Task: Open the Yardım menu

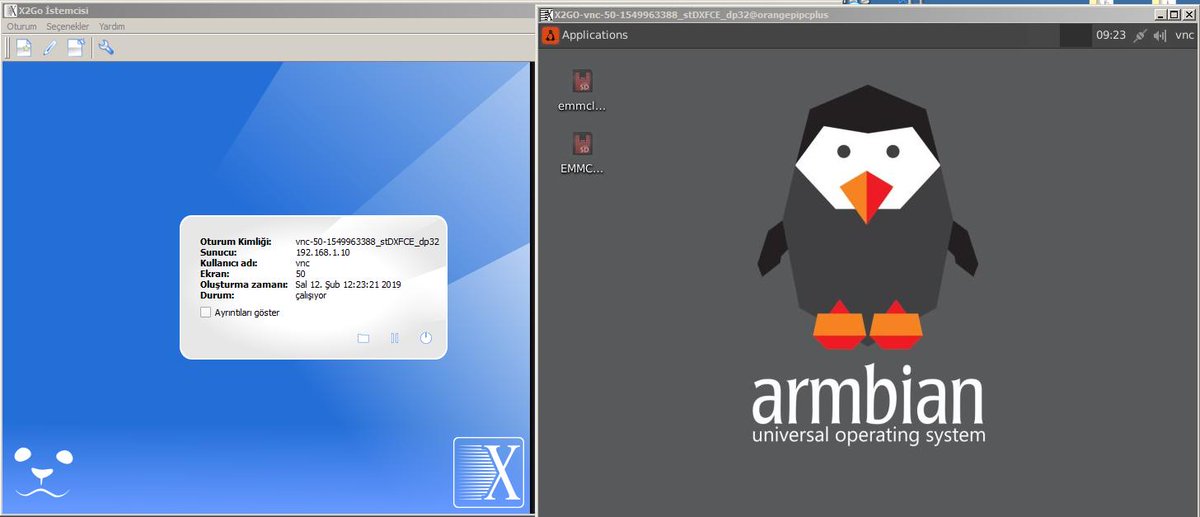Action: (112, 26)
